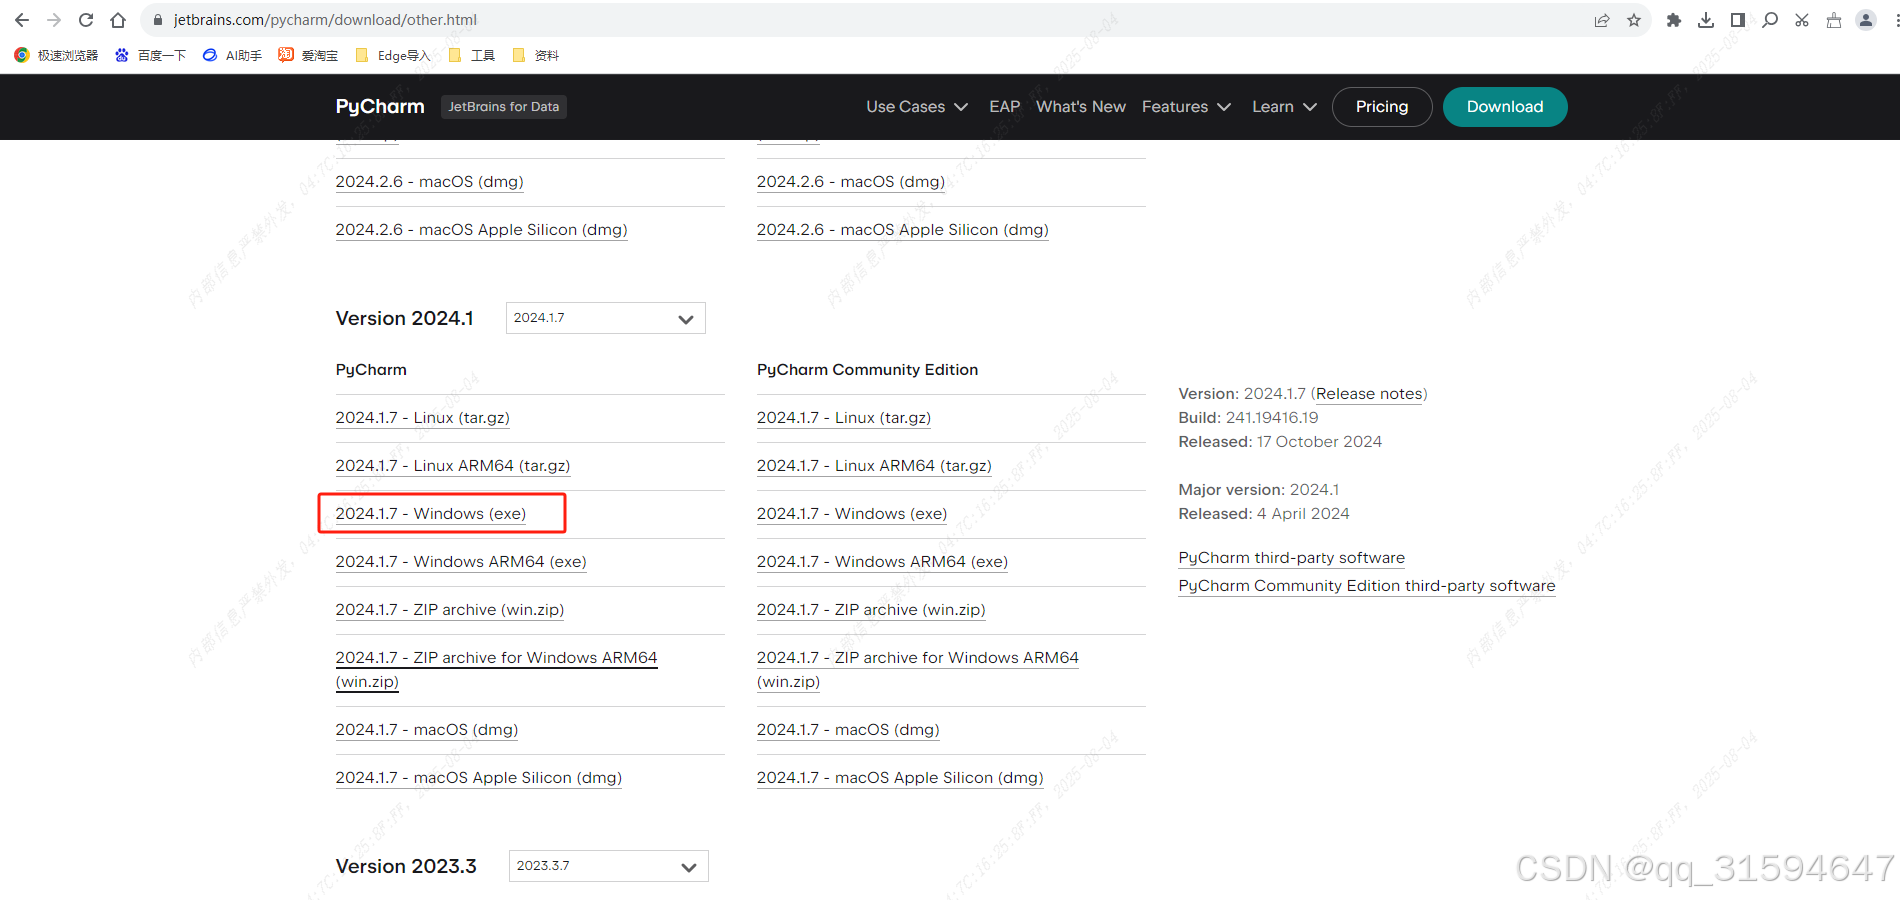Download PyCharm 2024.1.7 macOS Apple Silicon

pos(478,778)
